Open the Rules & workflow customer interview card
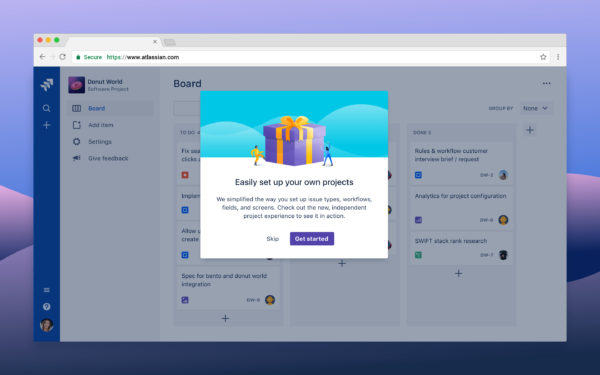This screenshot has height=375, width=600. click(461, 164)
